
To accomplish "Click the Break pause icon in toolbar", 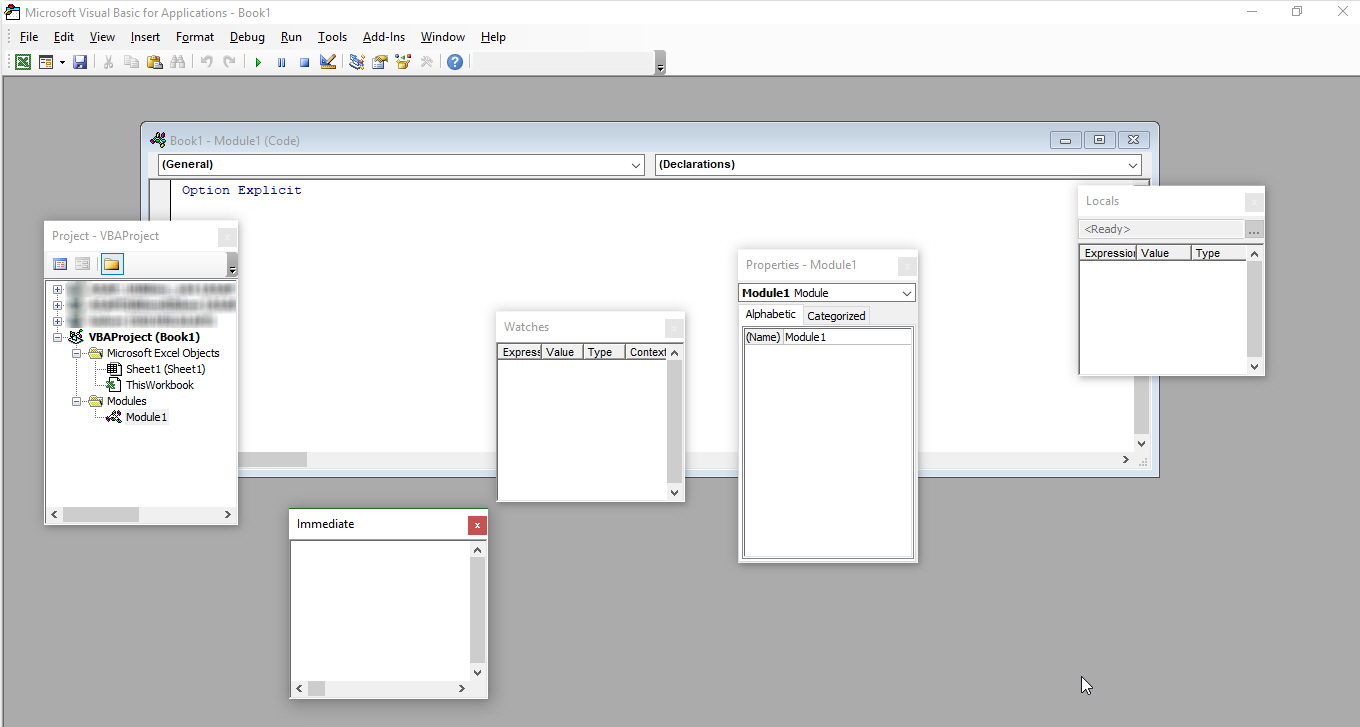I will coord(281,62).
